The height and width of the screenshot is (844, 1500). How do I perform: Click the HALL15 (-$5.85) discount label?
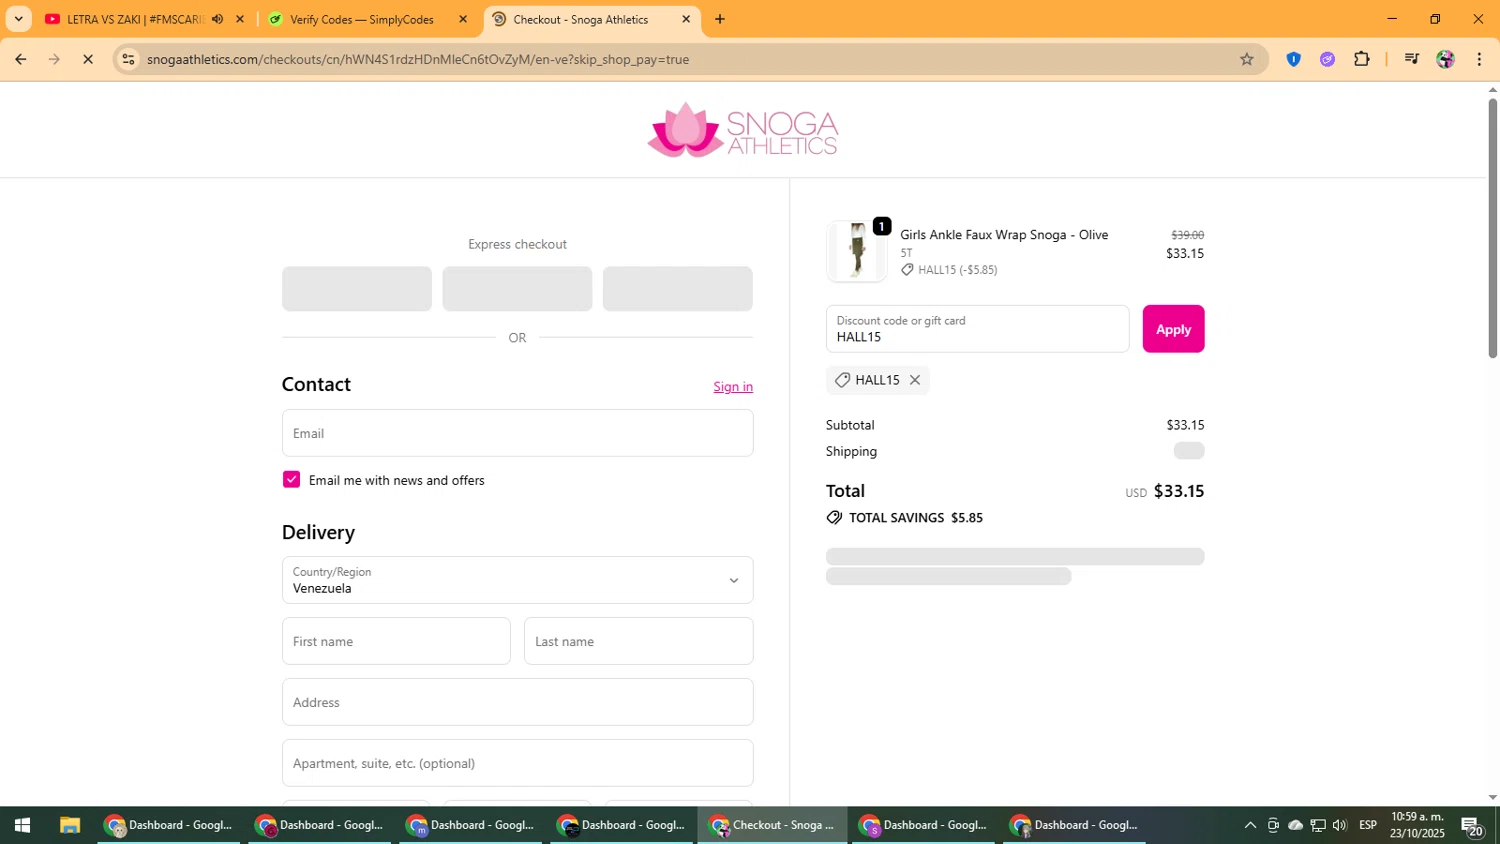click(x=957, y=270)
